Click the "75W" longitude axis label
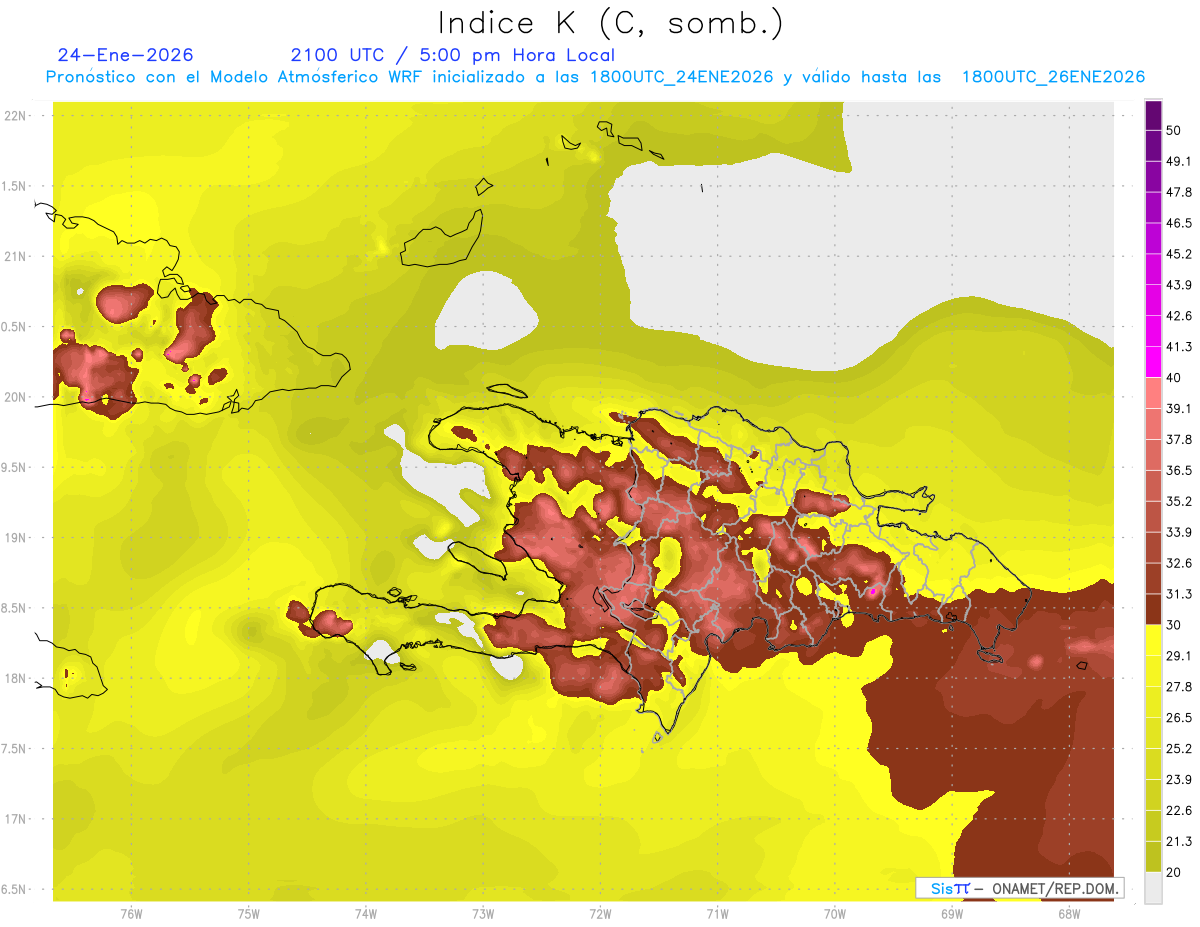The width and height of the screenshot is (1200, 927). click(x=249, y=913)
